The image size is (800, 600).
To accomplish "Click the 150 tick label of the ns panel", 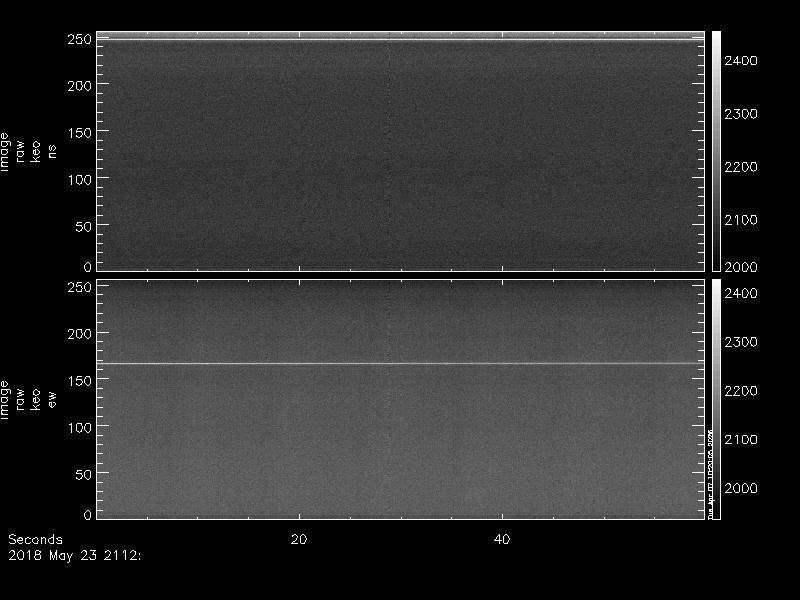I will tap(80, 133).
